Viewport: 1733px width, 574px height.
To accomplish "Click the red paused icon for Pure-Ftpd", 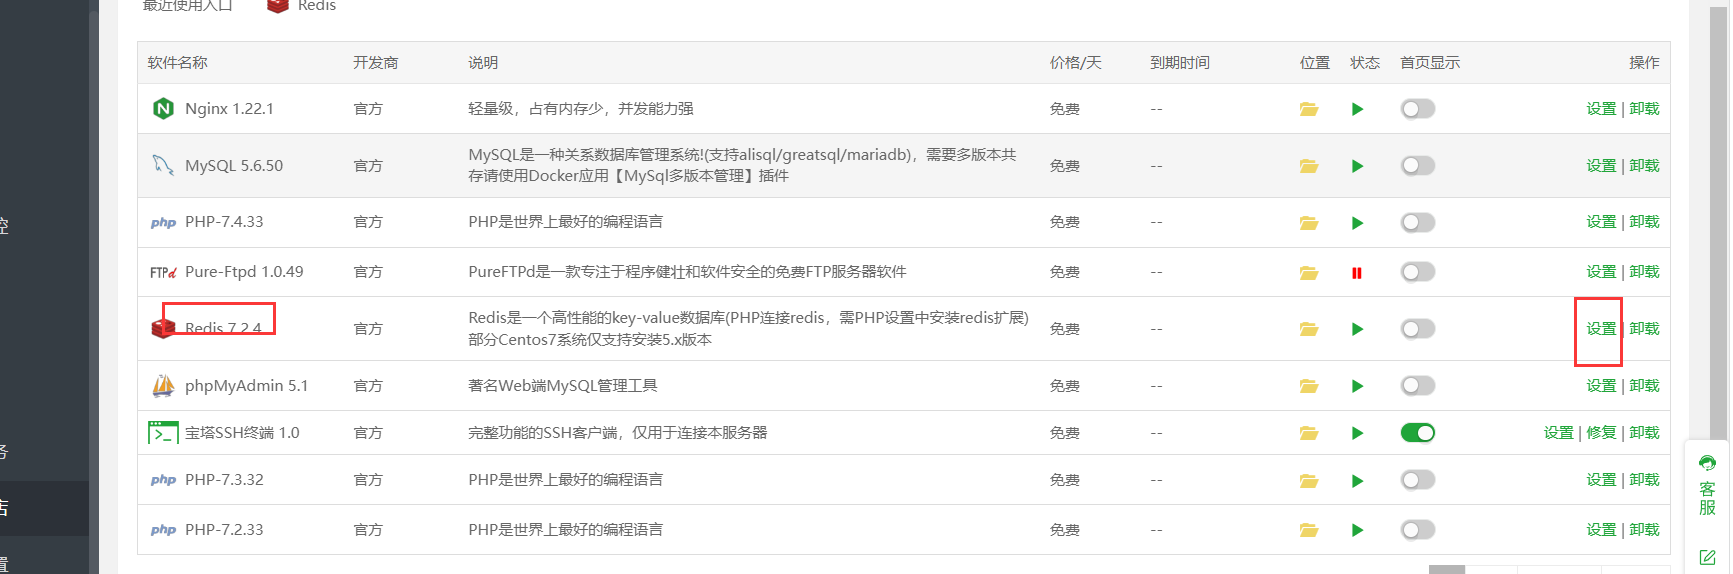I will pyautogui.click(x=1357, y=273).
